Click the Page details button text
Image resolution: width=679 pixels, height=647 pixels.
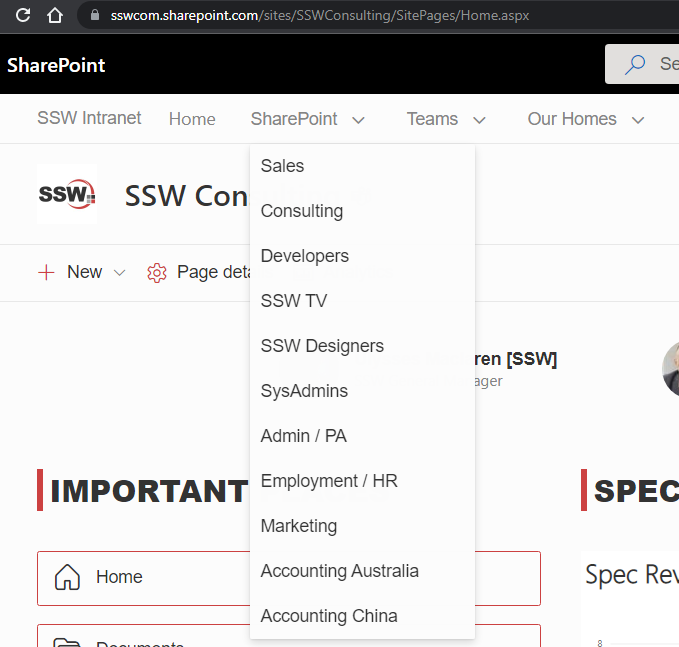click(213, 272)
